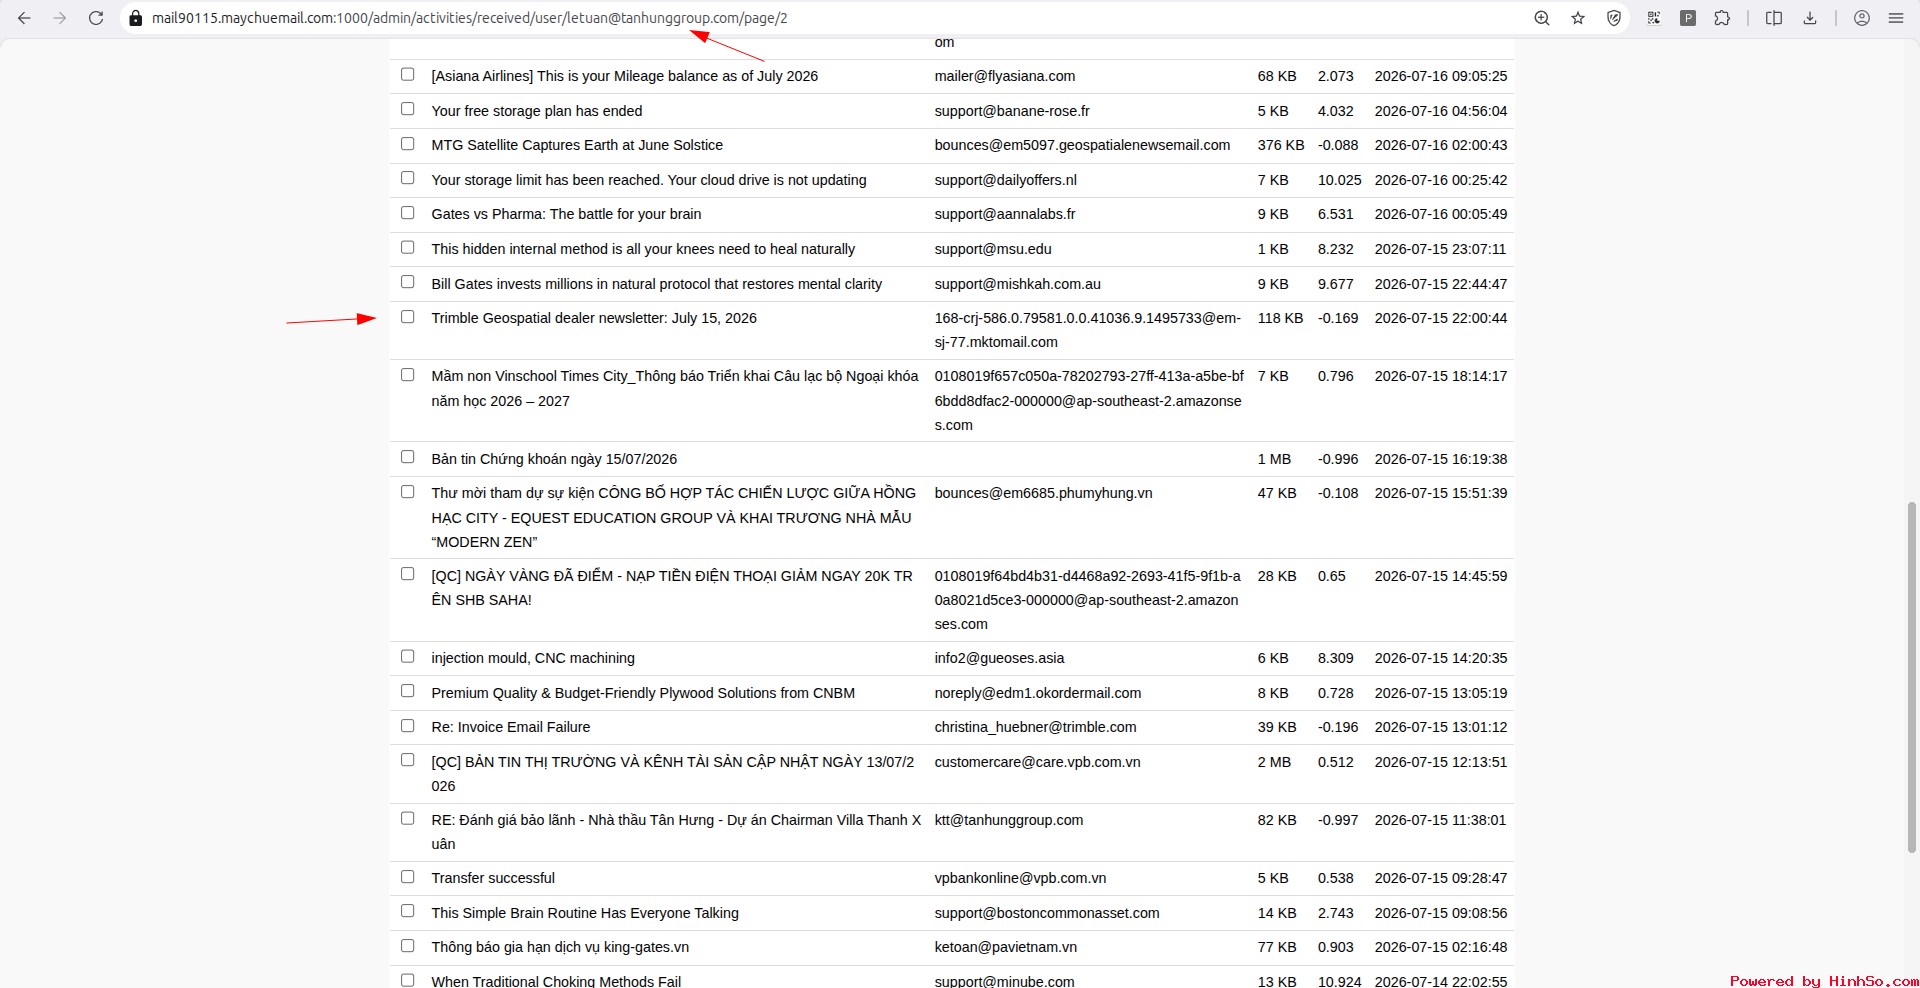Tick the Transfer successful email checkbox
The height and width of the screenshot is (988, 1920).
point(408,877)
